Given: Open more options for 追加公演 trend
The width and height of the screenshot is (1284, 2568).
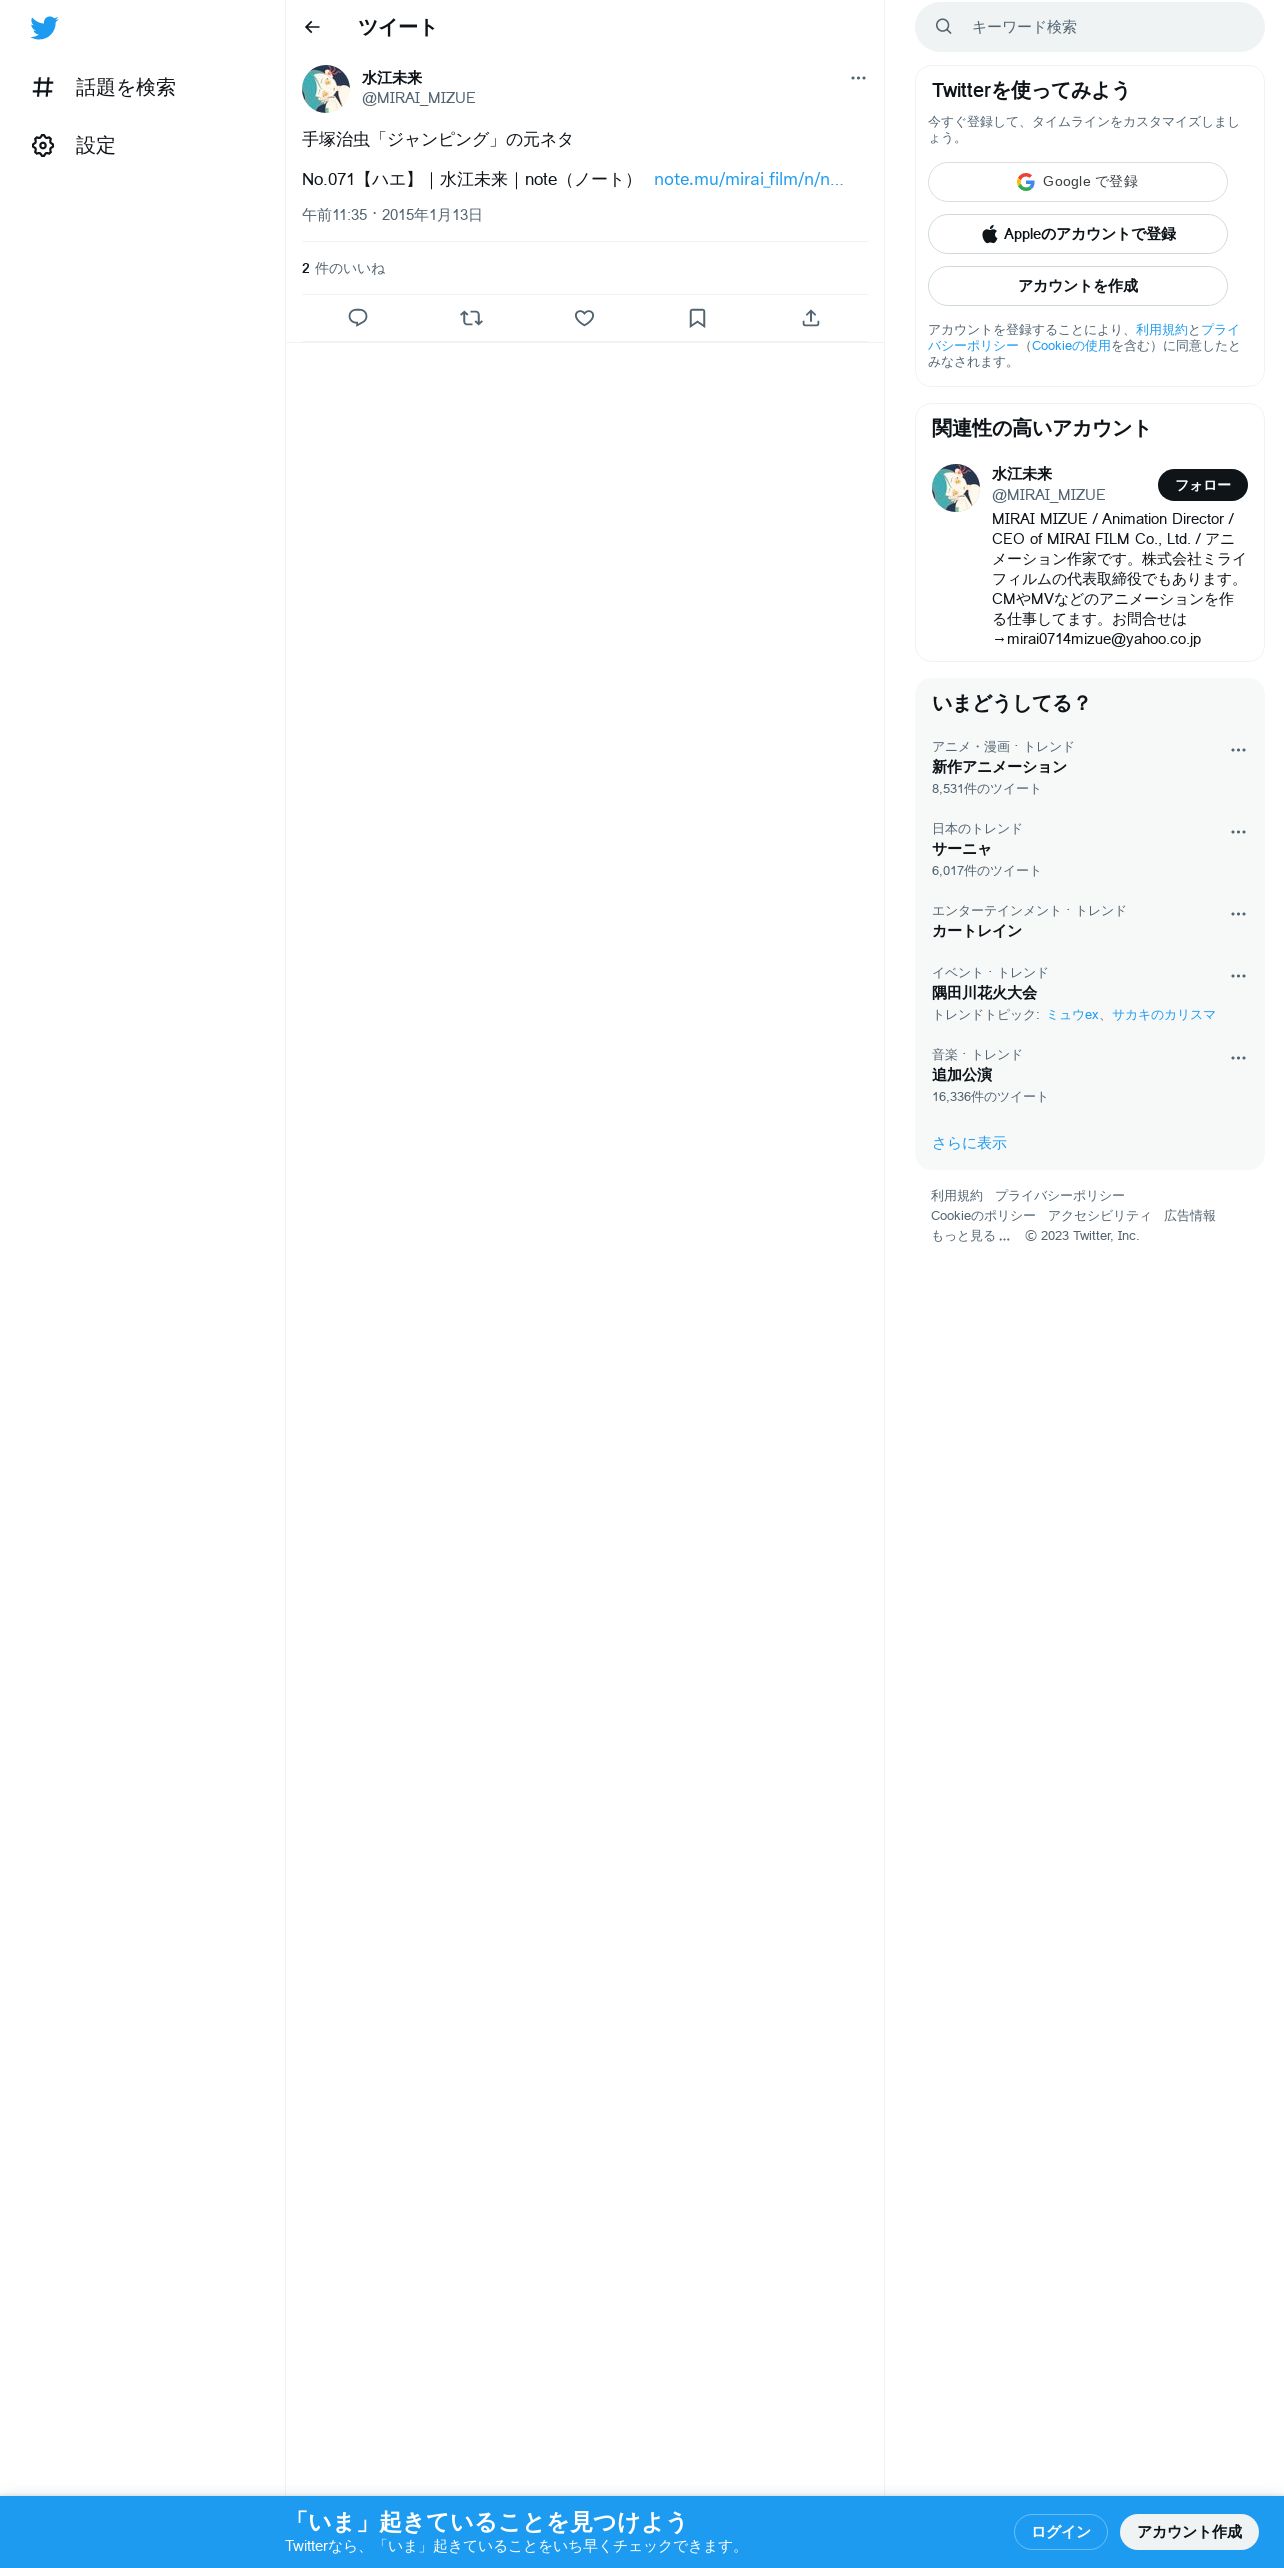Looking at the screenshot, I should 1238,1058.
